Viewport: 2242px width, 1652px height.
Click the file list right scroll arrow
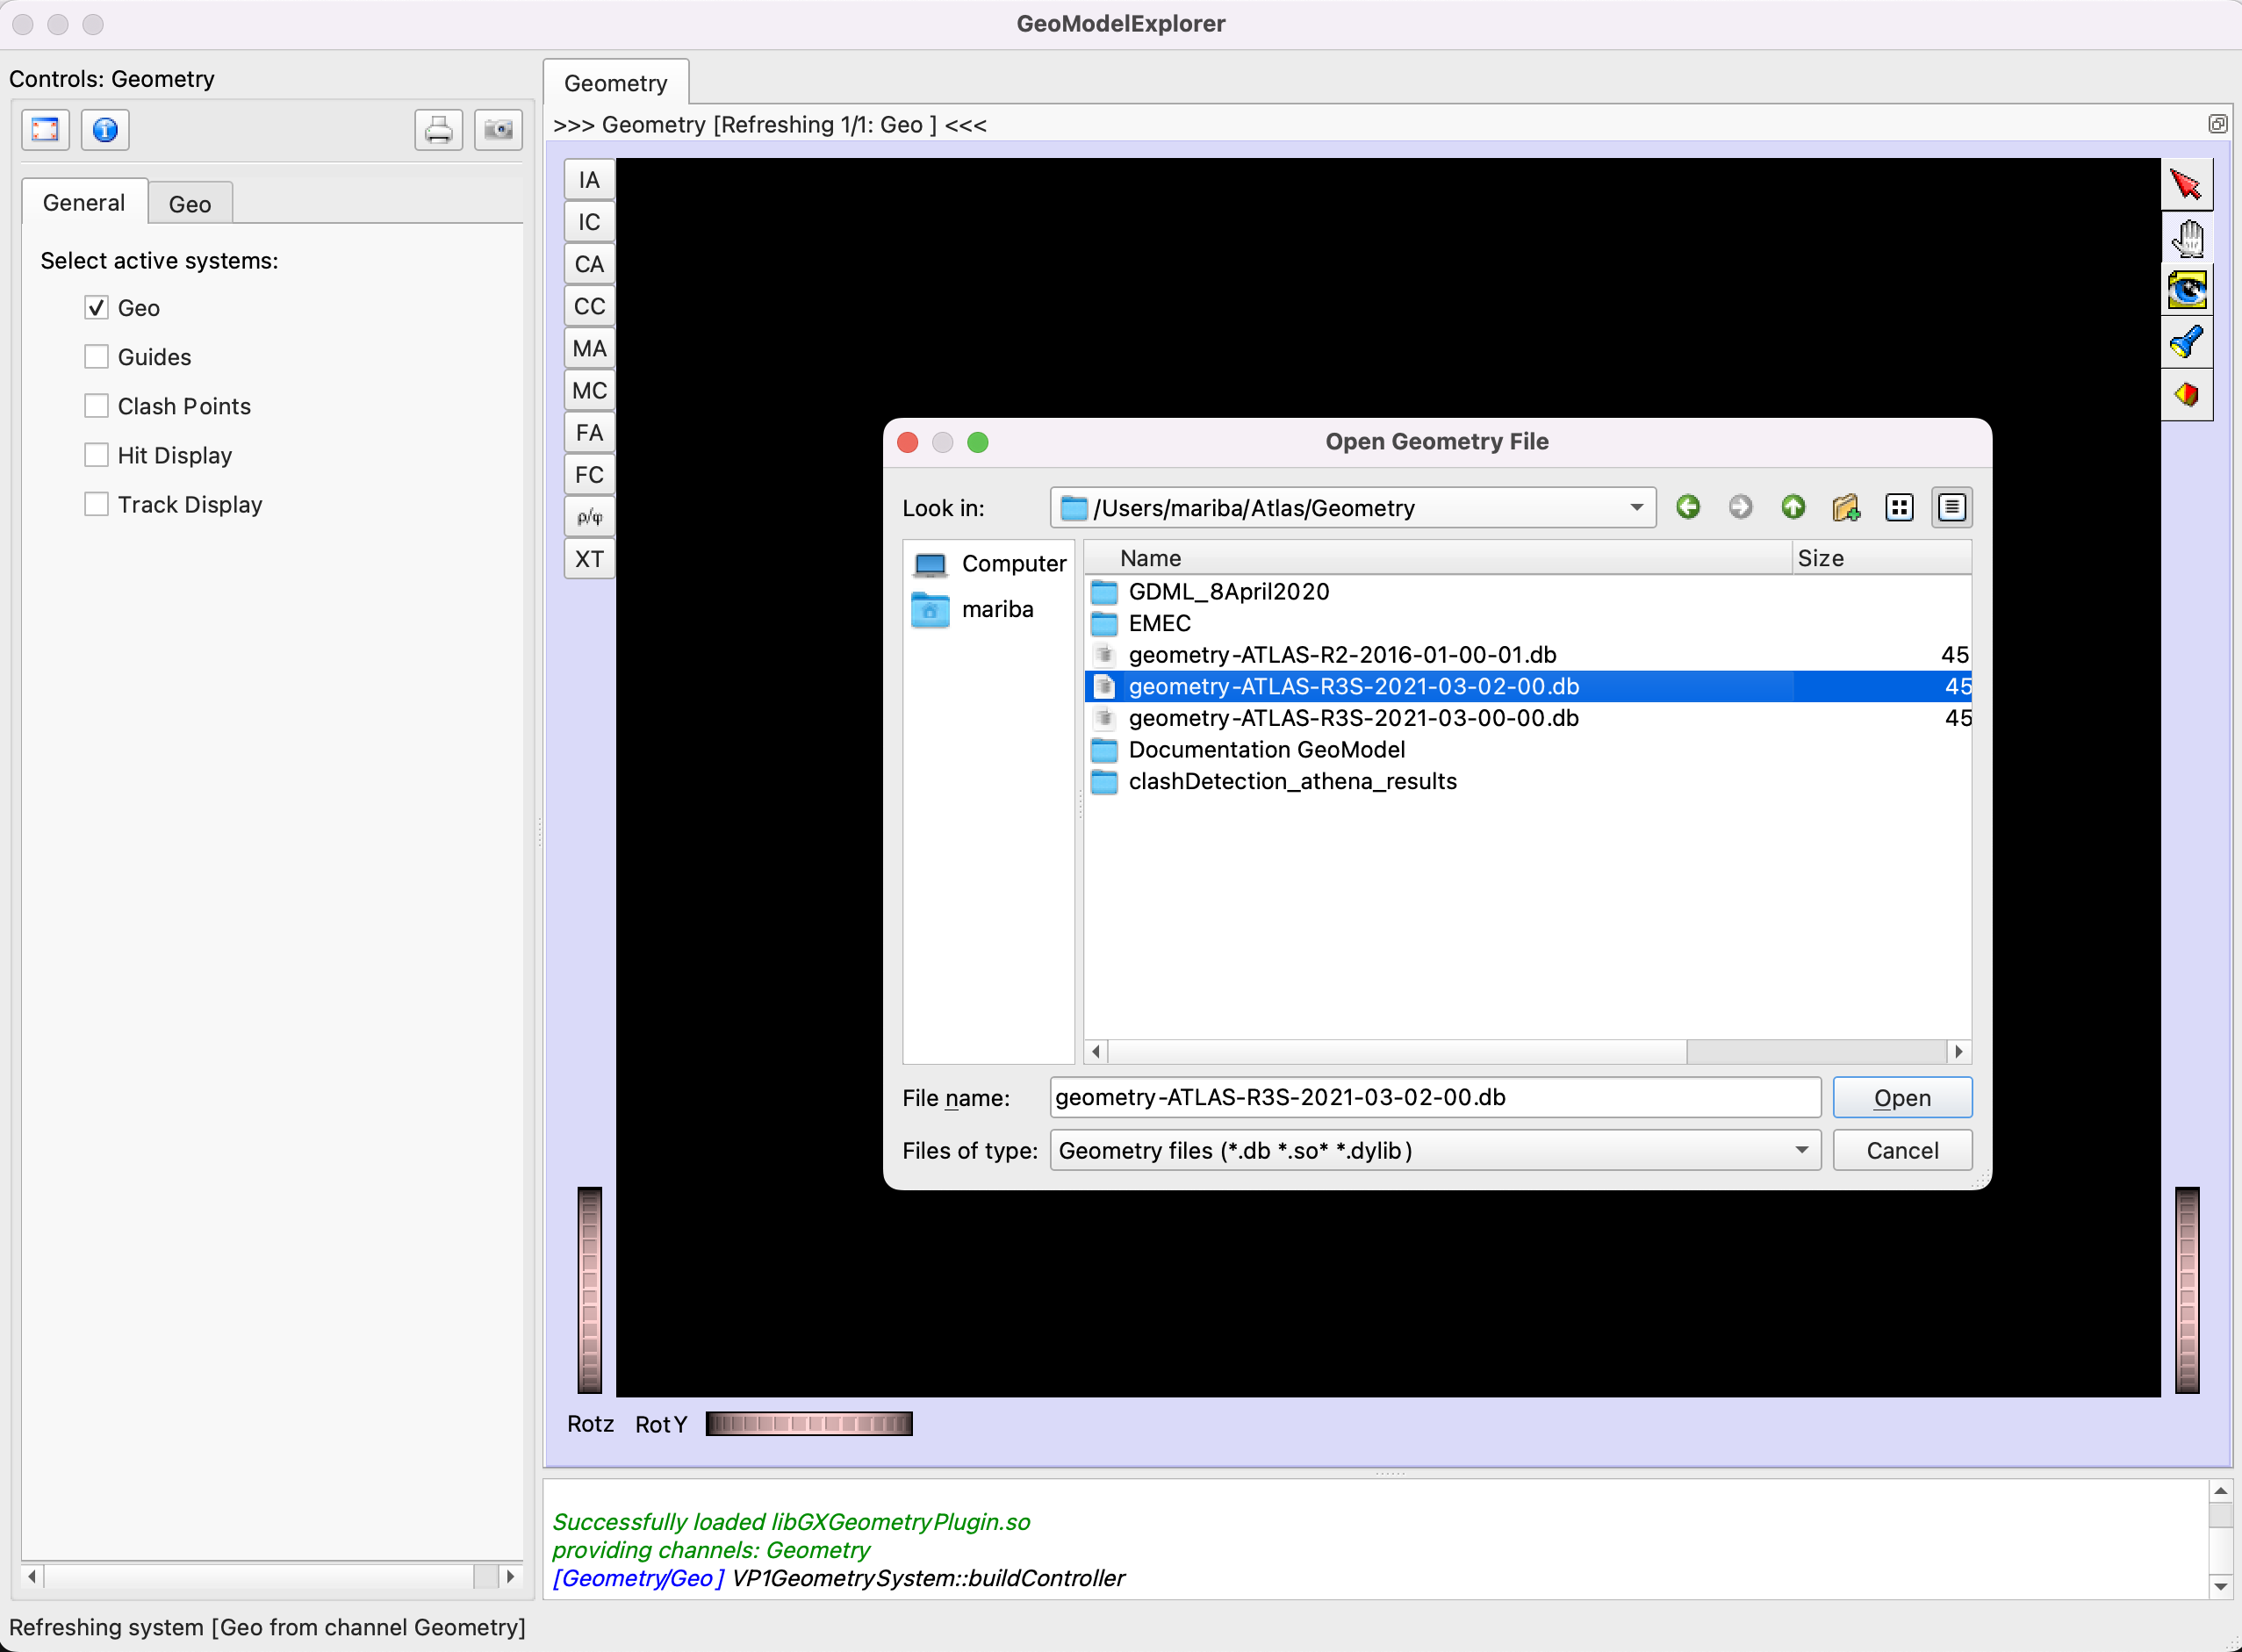point(1959,1051)
